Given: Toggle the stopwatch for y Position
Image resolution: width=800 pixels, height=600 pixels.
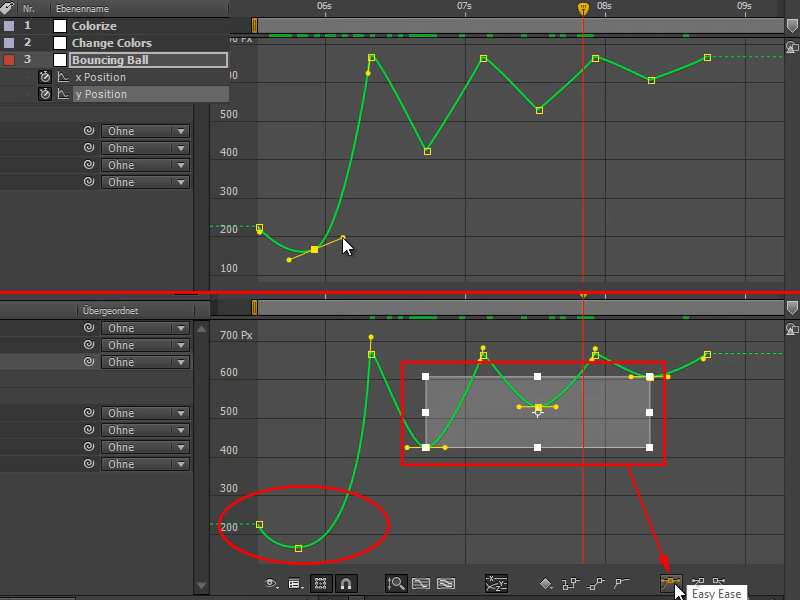Looking at the screenshot, I should [x=43, y=93].
